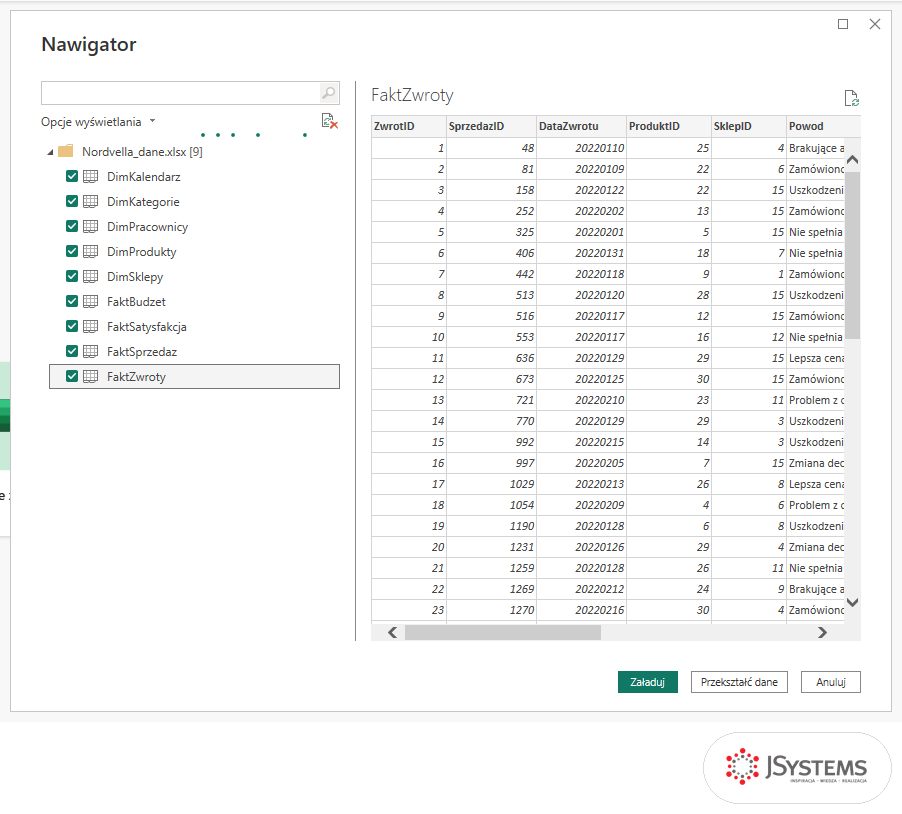
Task: Click the table icon next to FaktSprzedaz
Action: tap(90, 351)
